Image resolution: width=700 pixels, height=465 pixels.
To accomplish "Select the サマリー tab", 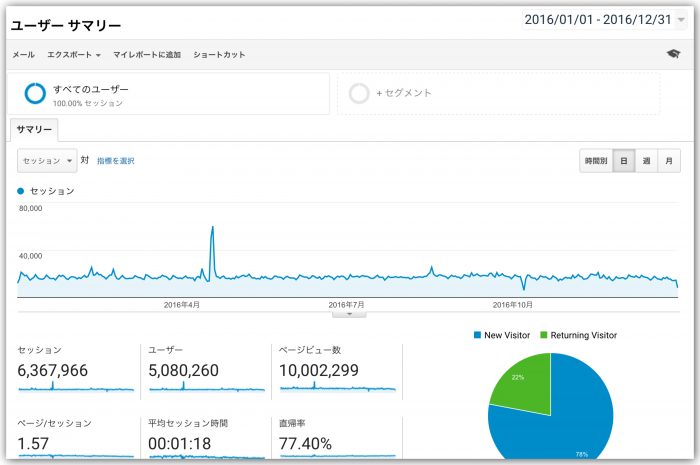I will click(34, 130).
